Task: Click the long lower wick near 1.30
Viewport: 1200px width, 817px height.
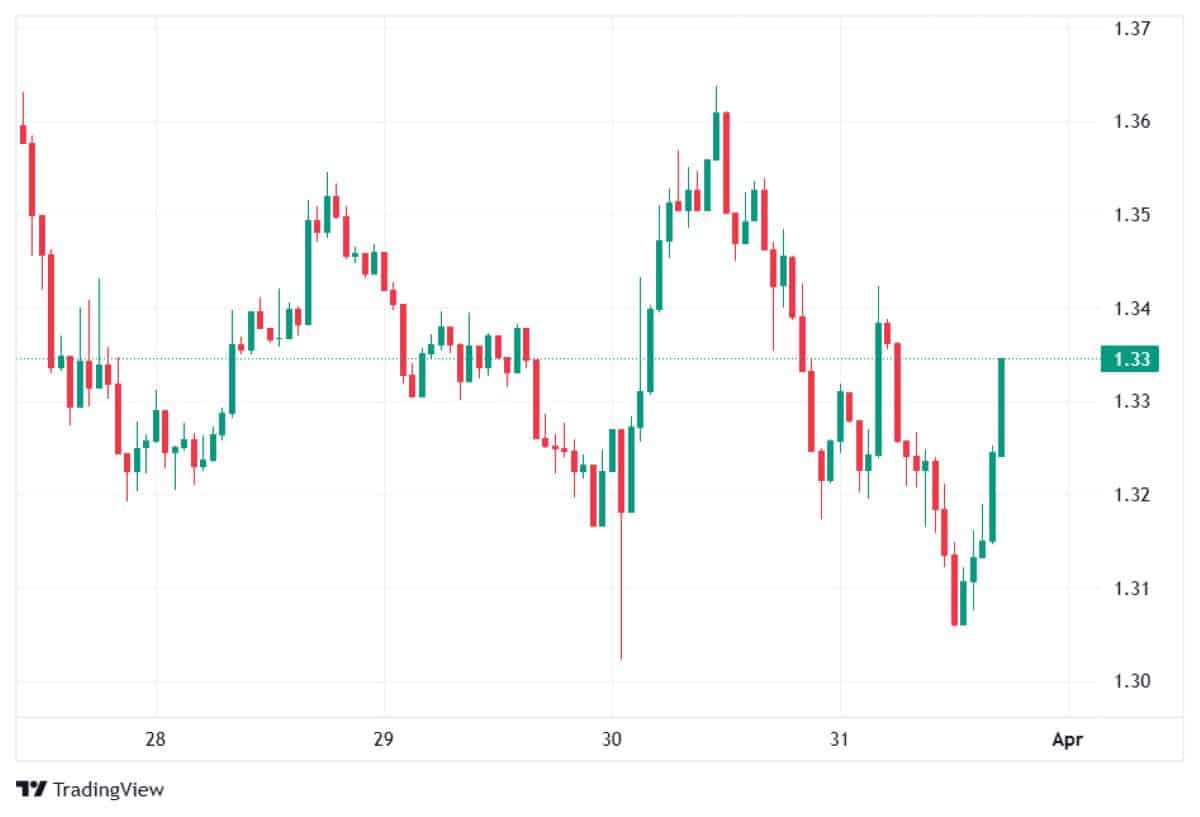Action: point(621,600)
